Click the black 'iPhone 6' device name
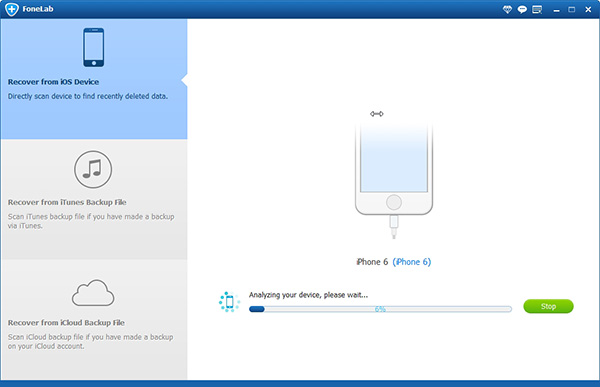The height and width of the screenshot is (387, 600). tap(372, 262)
